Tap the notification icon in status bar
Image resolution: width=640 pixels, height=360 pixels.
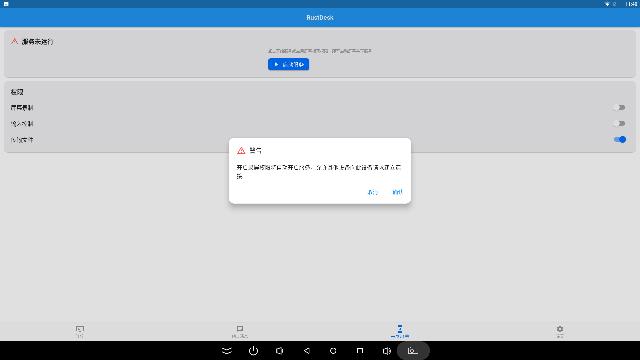coord(6,4)
